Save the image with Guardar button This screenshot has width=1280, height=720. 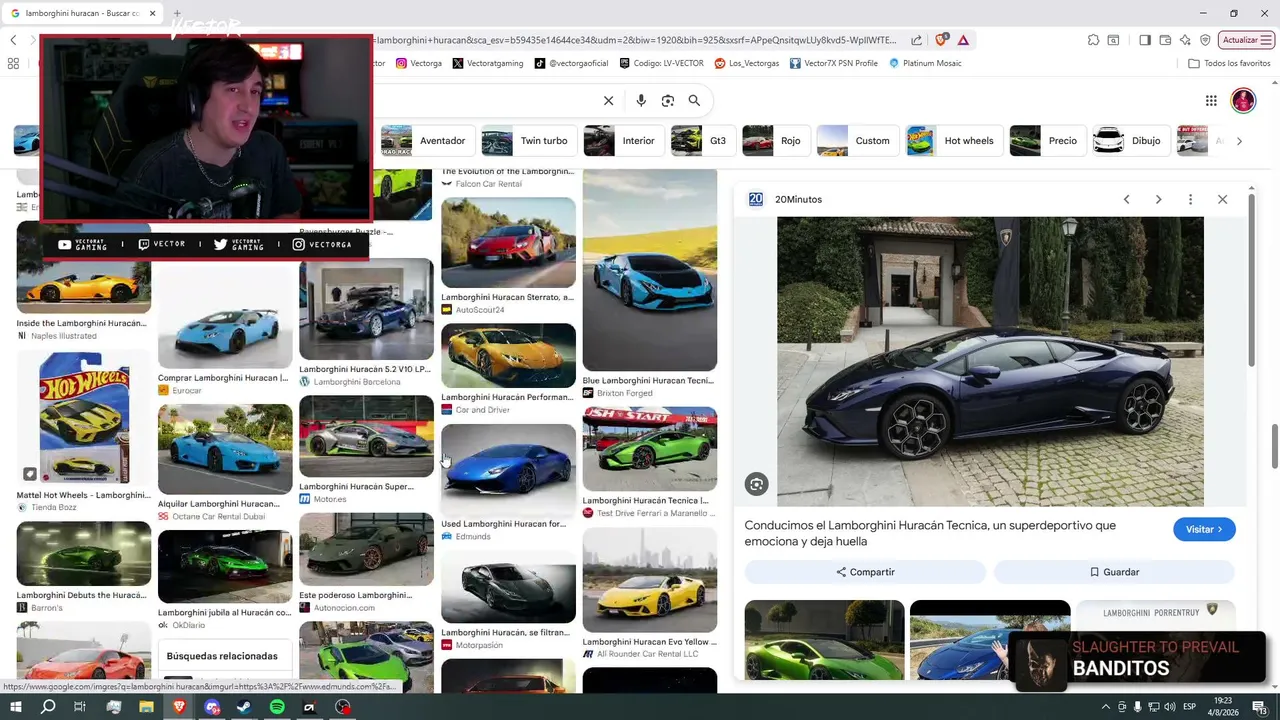tap(1114, 572)
